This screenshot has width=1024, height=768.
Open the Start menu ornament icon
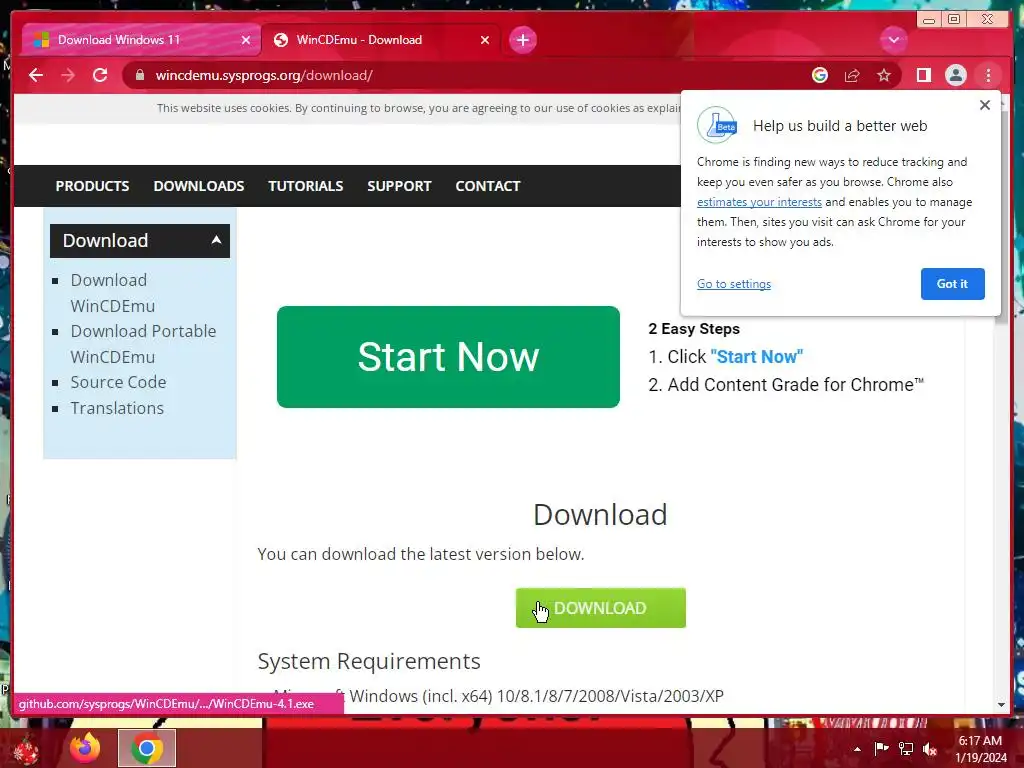(x=25, y=750)
